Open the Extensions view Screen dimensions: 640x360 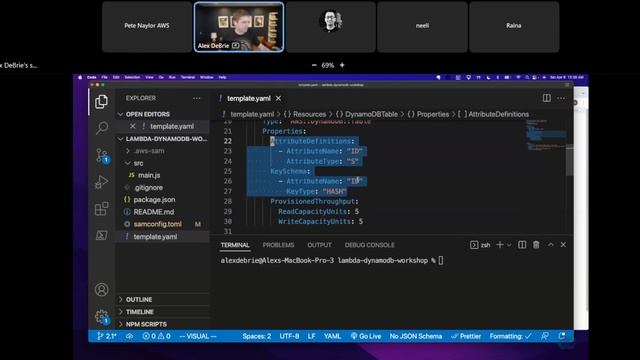coord(102,209)
